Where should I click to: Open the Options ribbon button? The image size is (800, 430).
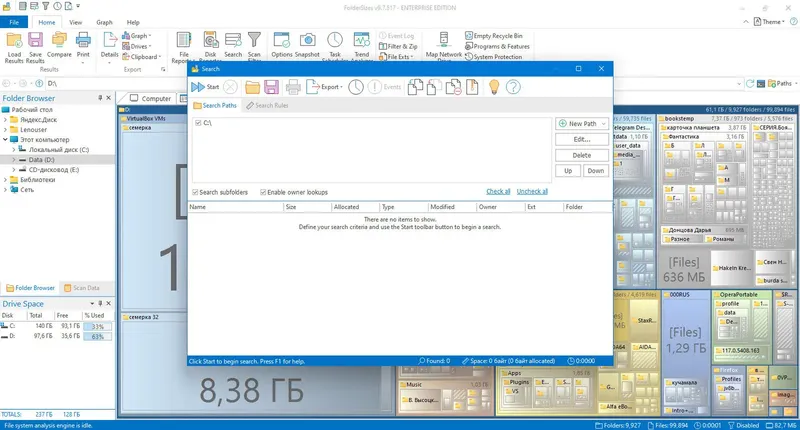[282, 45]
